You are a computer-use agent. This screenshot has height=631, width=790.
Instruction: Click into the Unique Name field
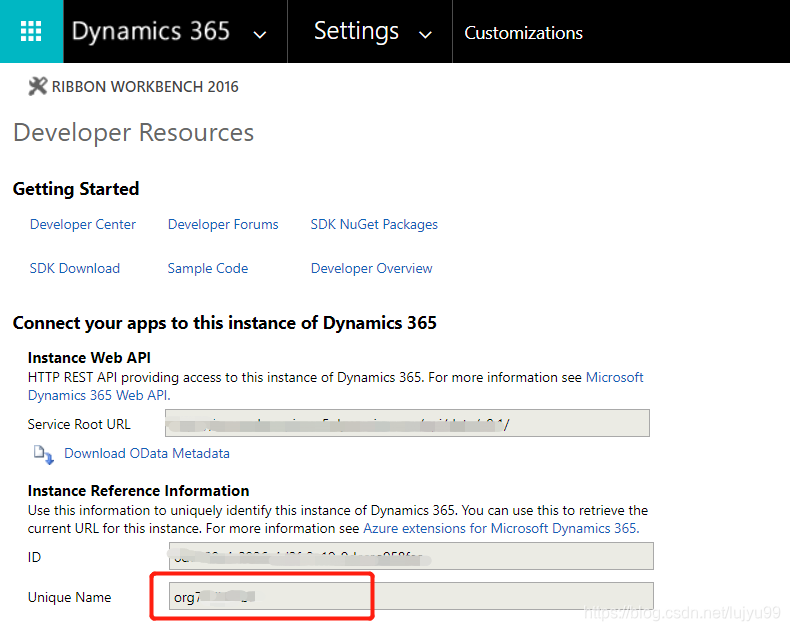click(411, 596)
